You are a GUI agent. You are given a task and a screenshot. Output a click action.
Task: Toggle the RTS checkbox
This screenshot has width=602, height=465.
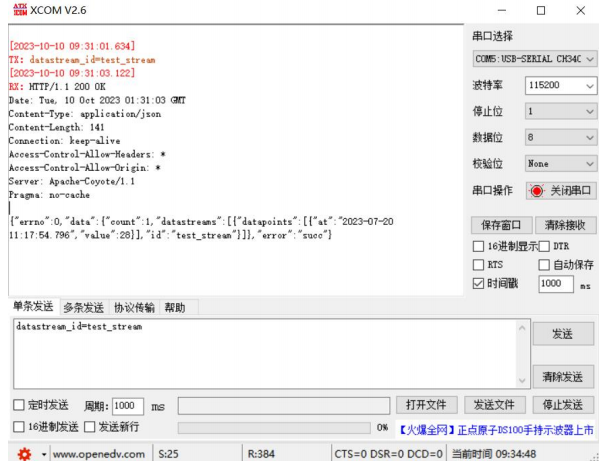click(479, 265)
